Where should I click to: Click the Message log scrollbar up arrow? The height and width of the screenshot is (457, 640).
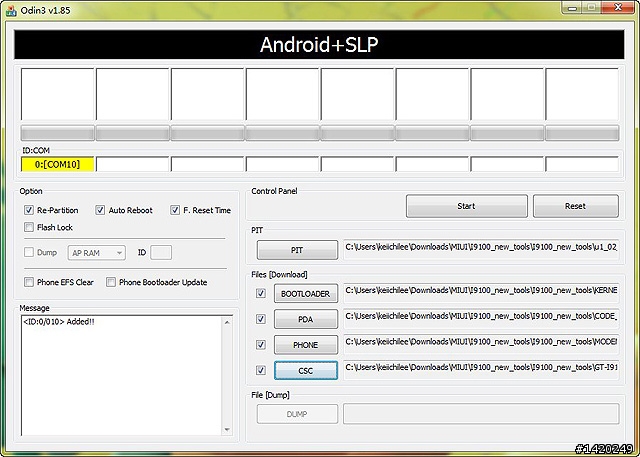pyautogui.click(x=227, y=322)
